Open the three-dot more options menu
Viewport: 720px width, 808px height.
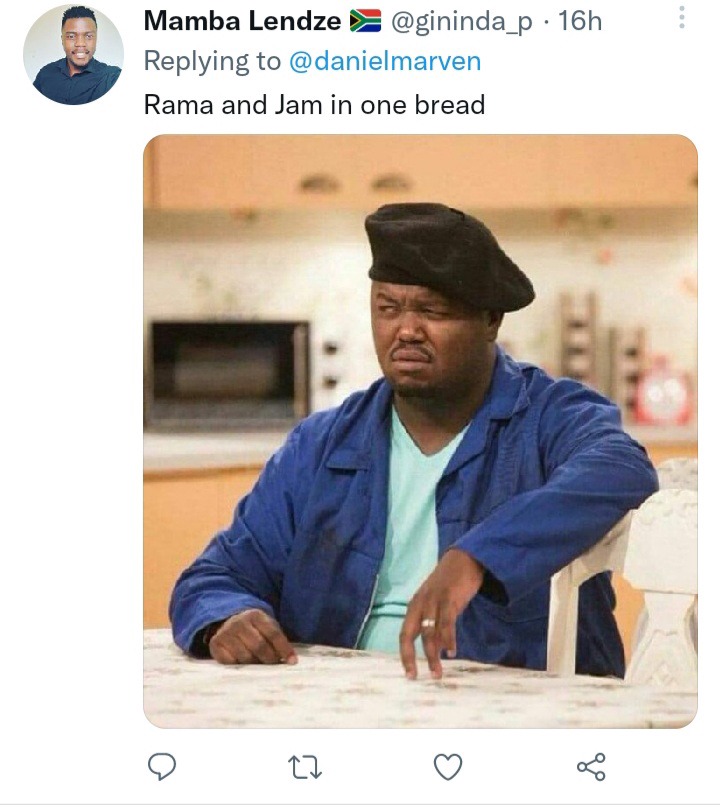(x=682, y=17)
